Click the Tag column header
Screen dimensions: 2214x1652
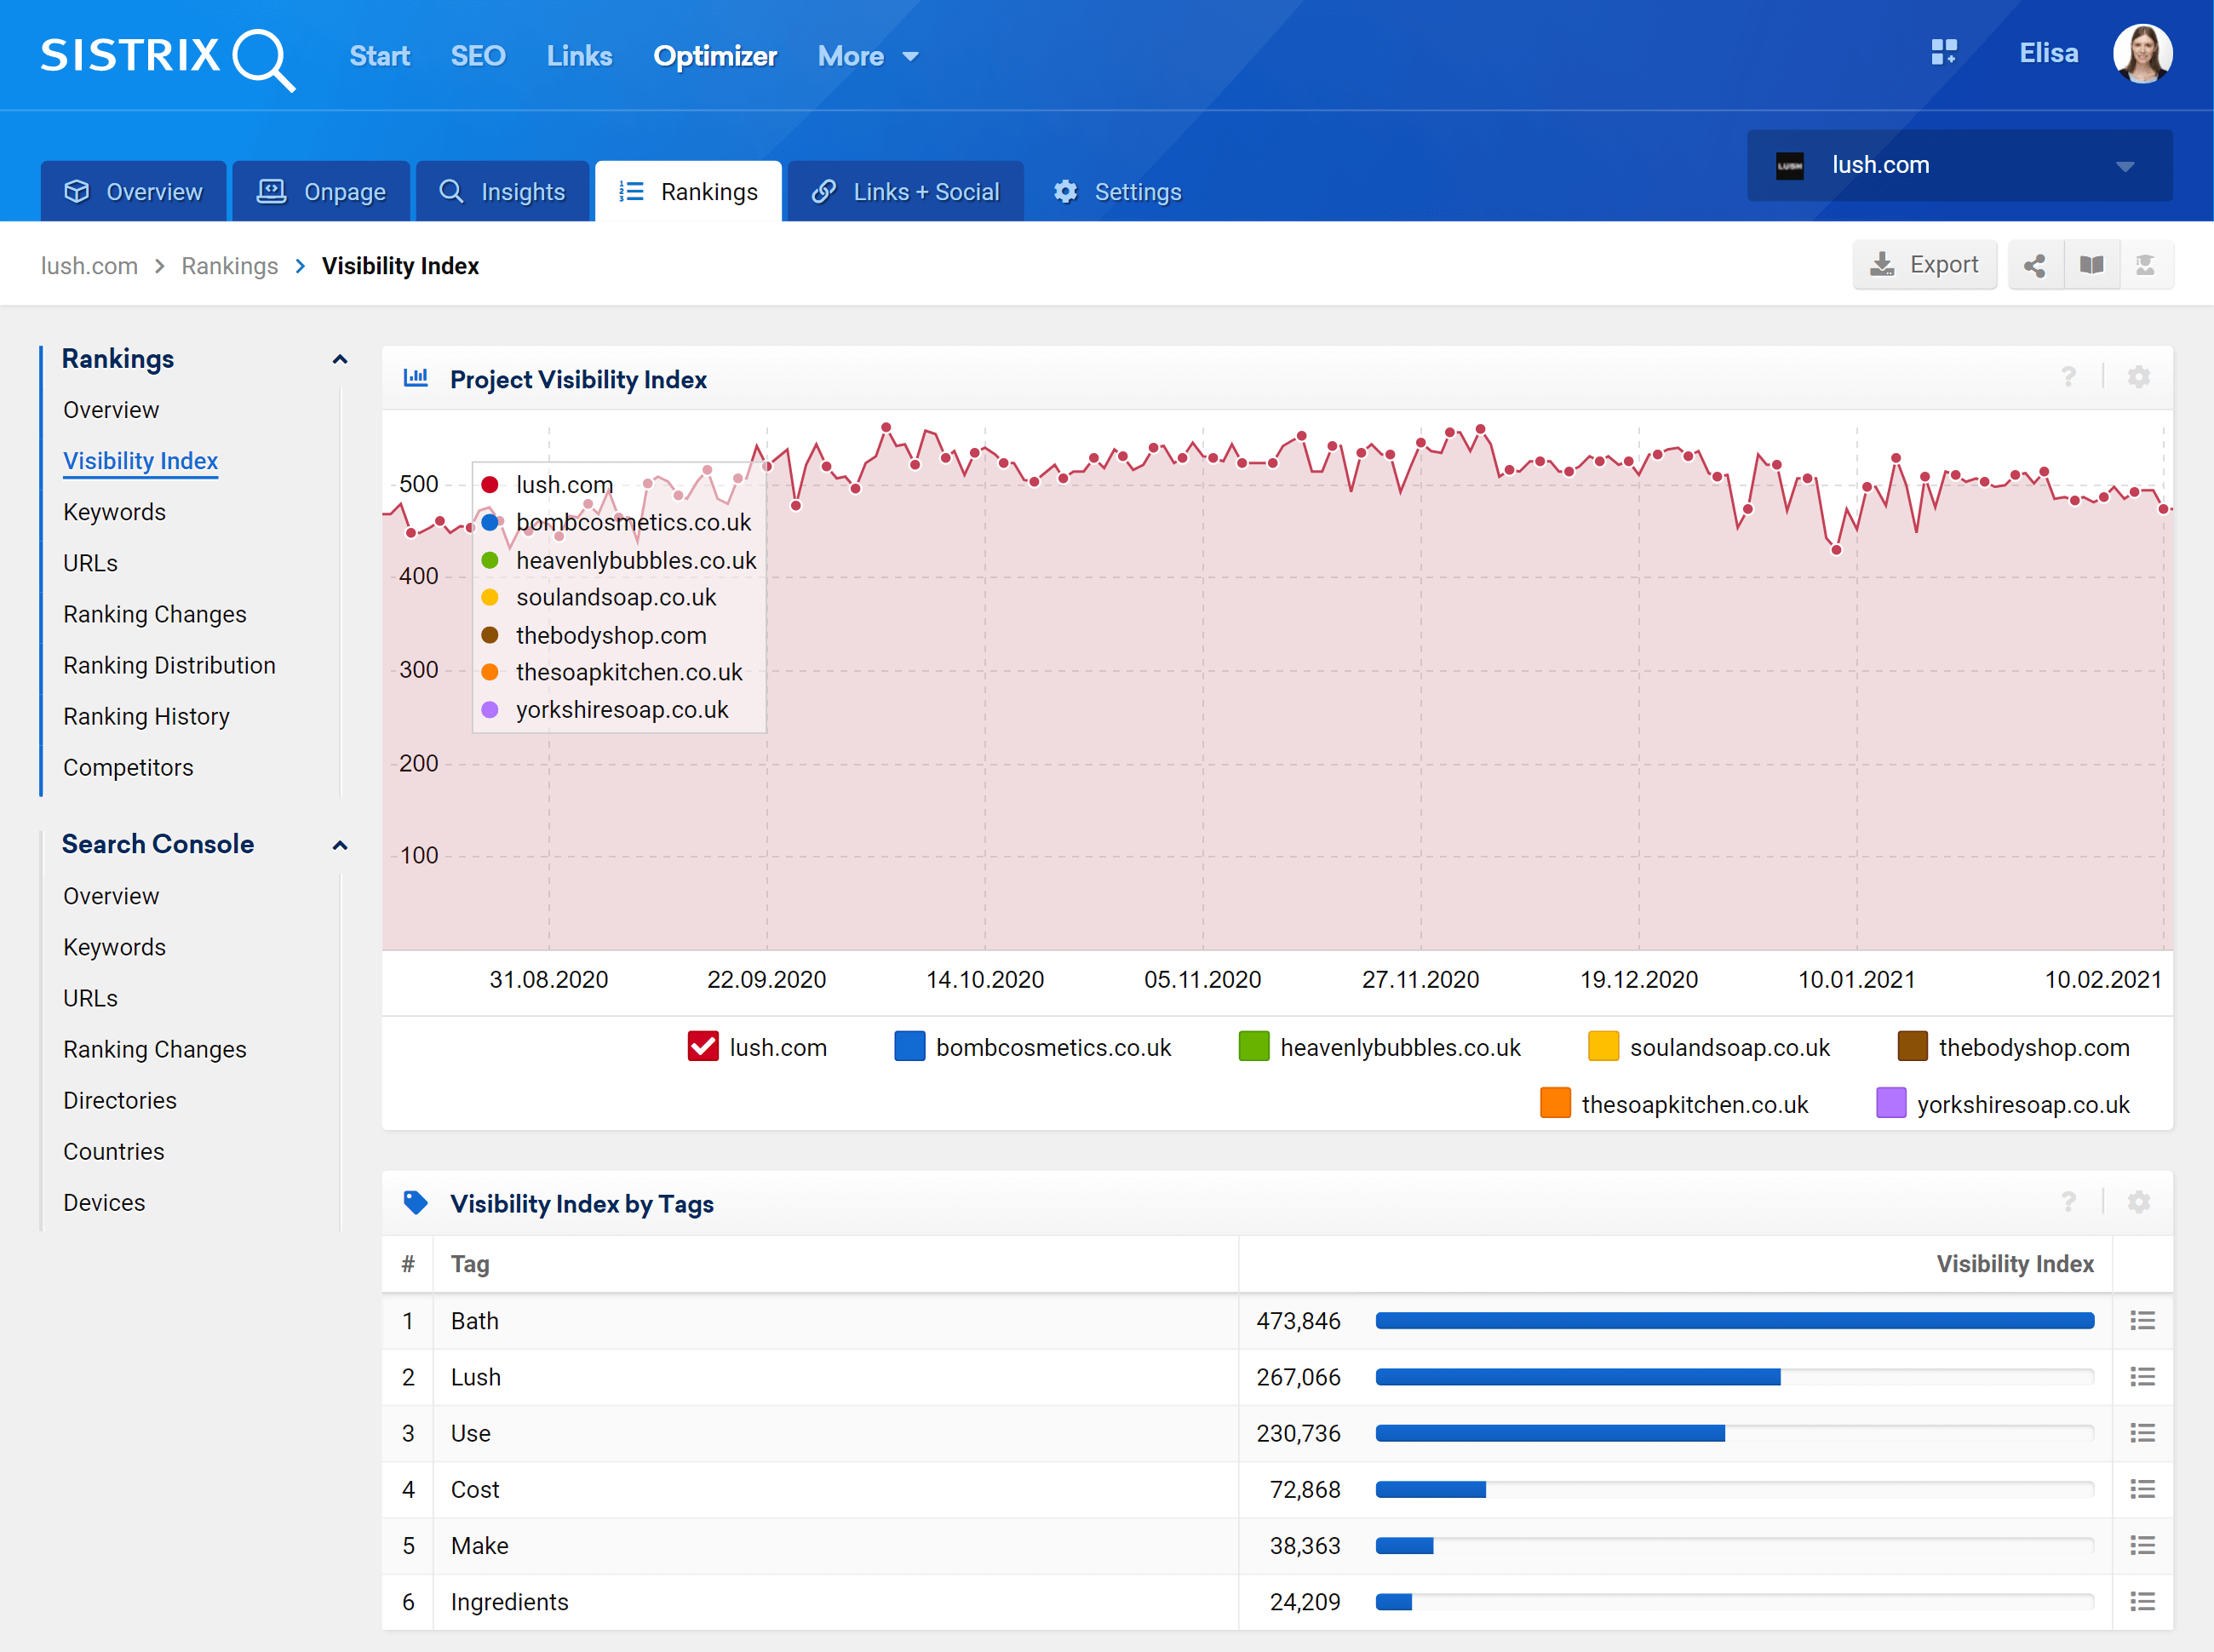(470, 1264)
